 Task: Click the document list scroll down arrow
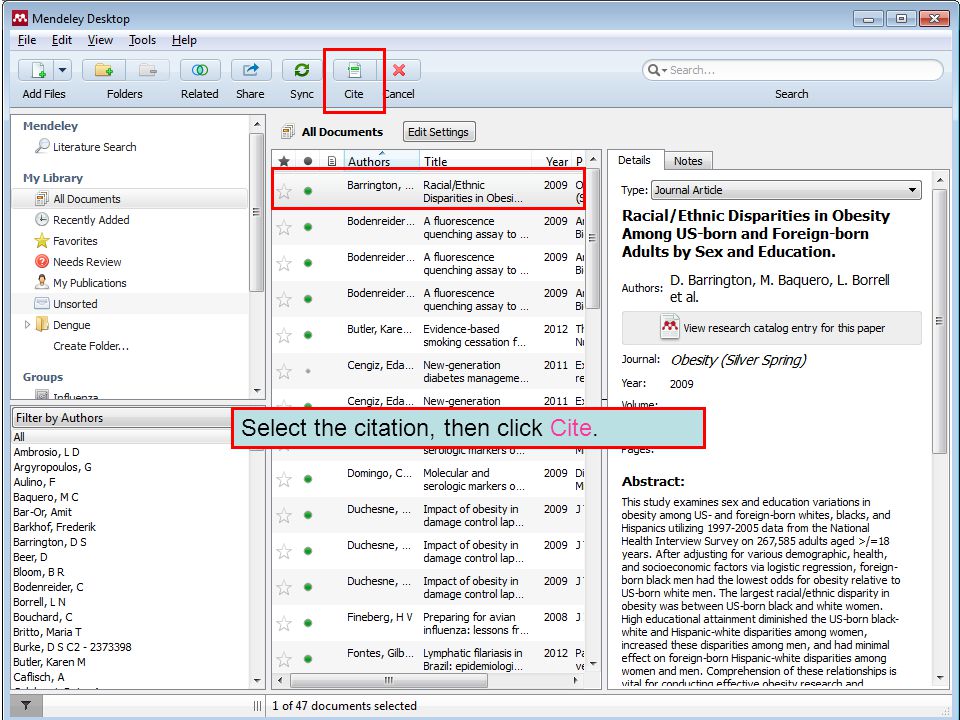(x=593, y=665)
